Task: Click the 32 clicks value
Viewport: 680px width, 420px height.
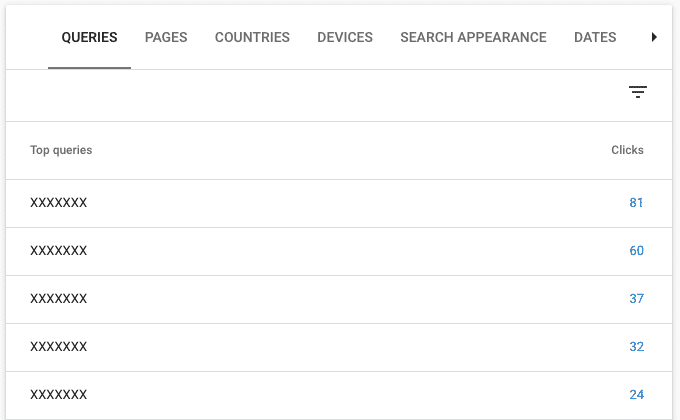Action: tap(636, 346)
